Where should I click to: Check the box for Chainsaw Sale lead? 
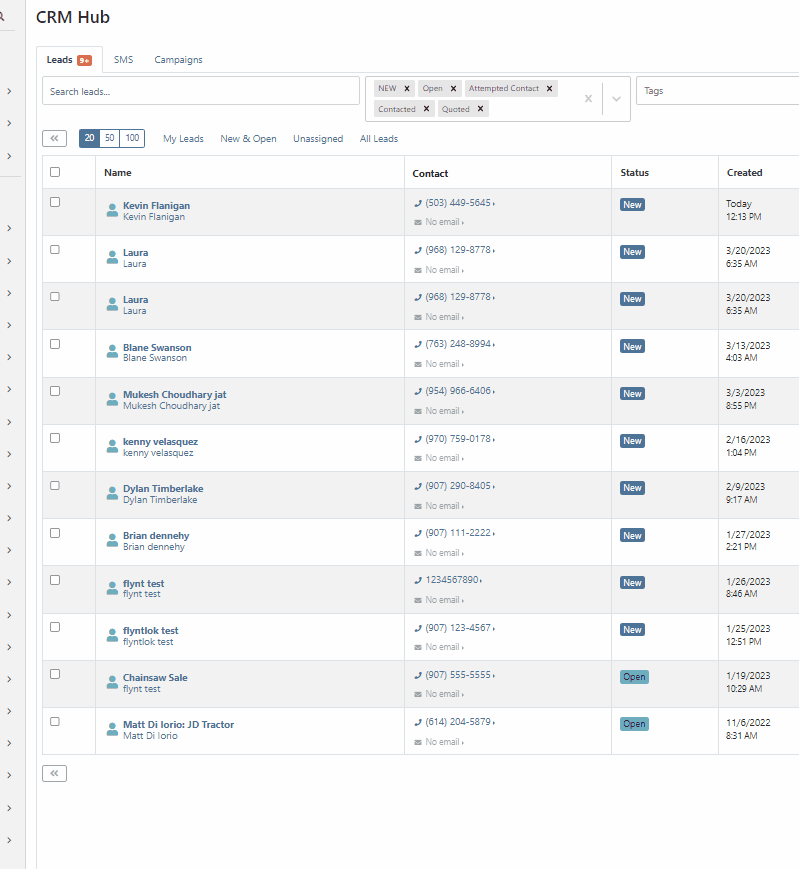pyautogui.click(x=55, y=674)
